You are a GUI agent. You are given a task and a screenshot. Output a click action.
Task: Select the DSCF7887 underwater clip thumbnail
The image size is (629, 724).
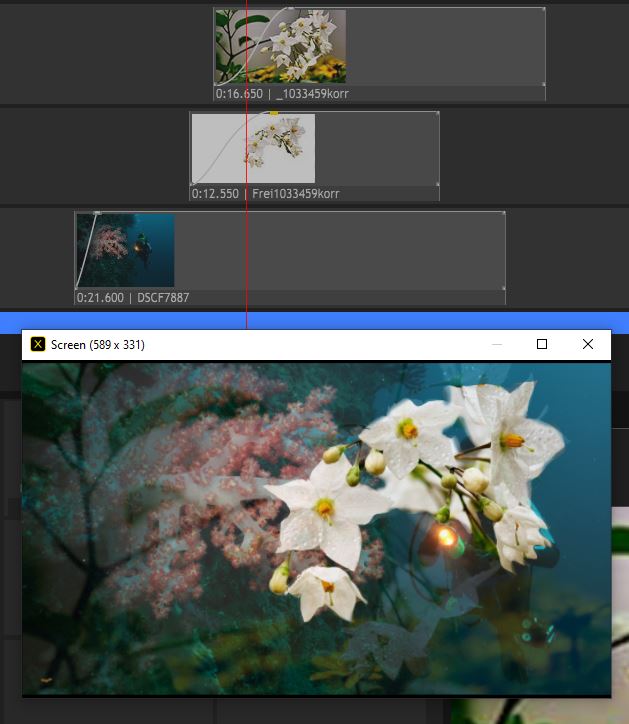click(126, 250)
